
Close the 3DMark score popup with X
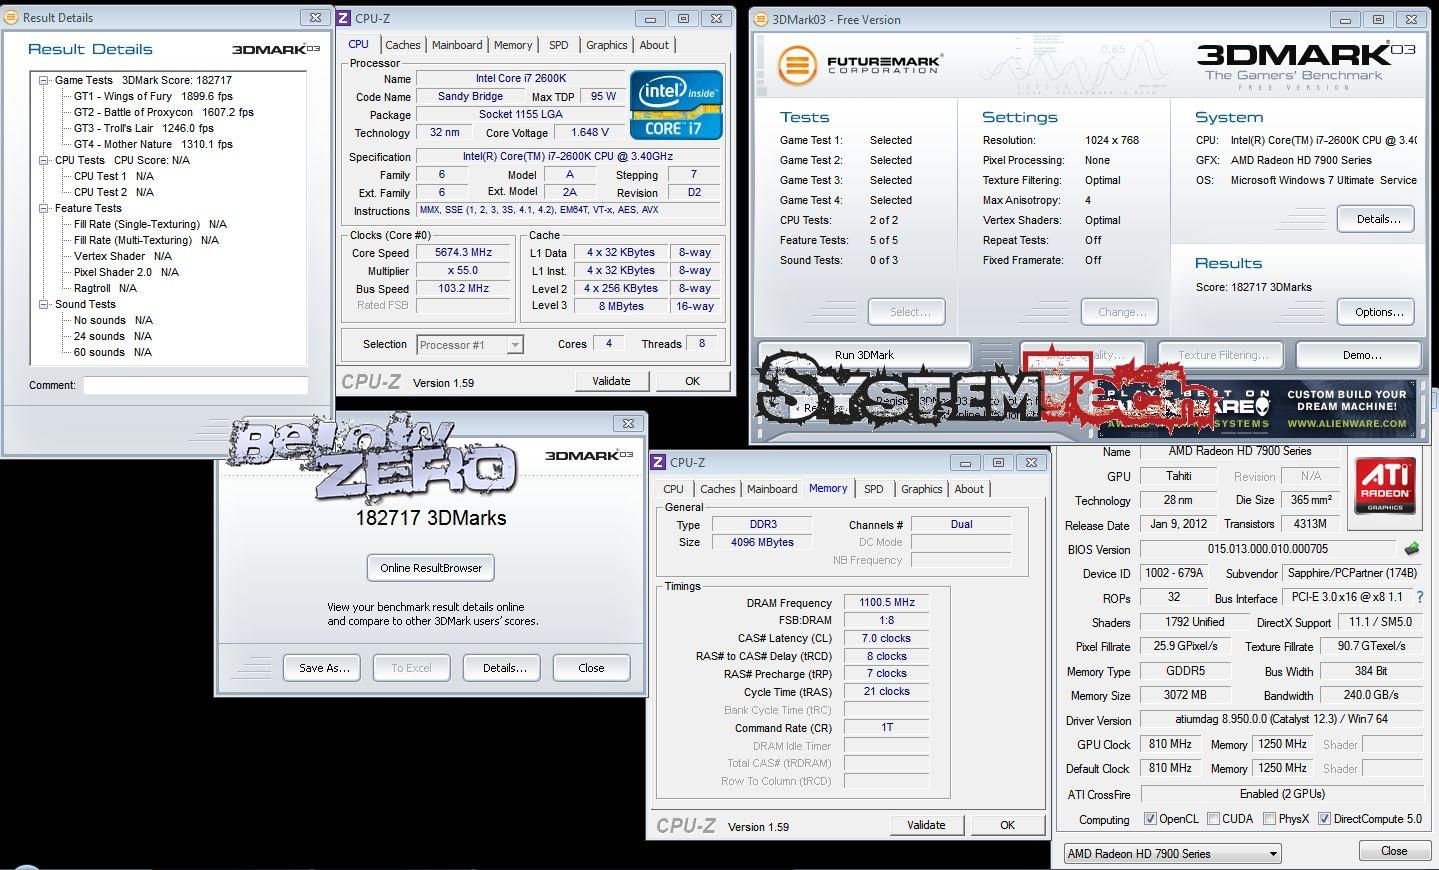tap(628, 423)
